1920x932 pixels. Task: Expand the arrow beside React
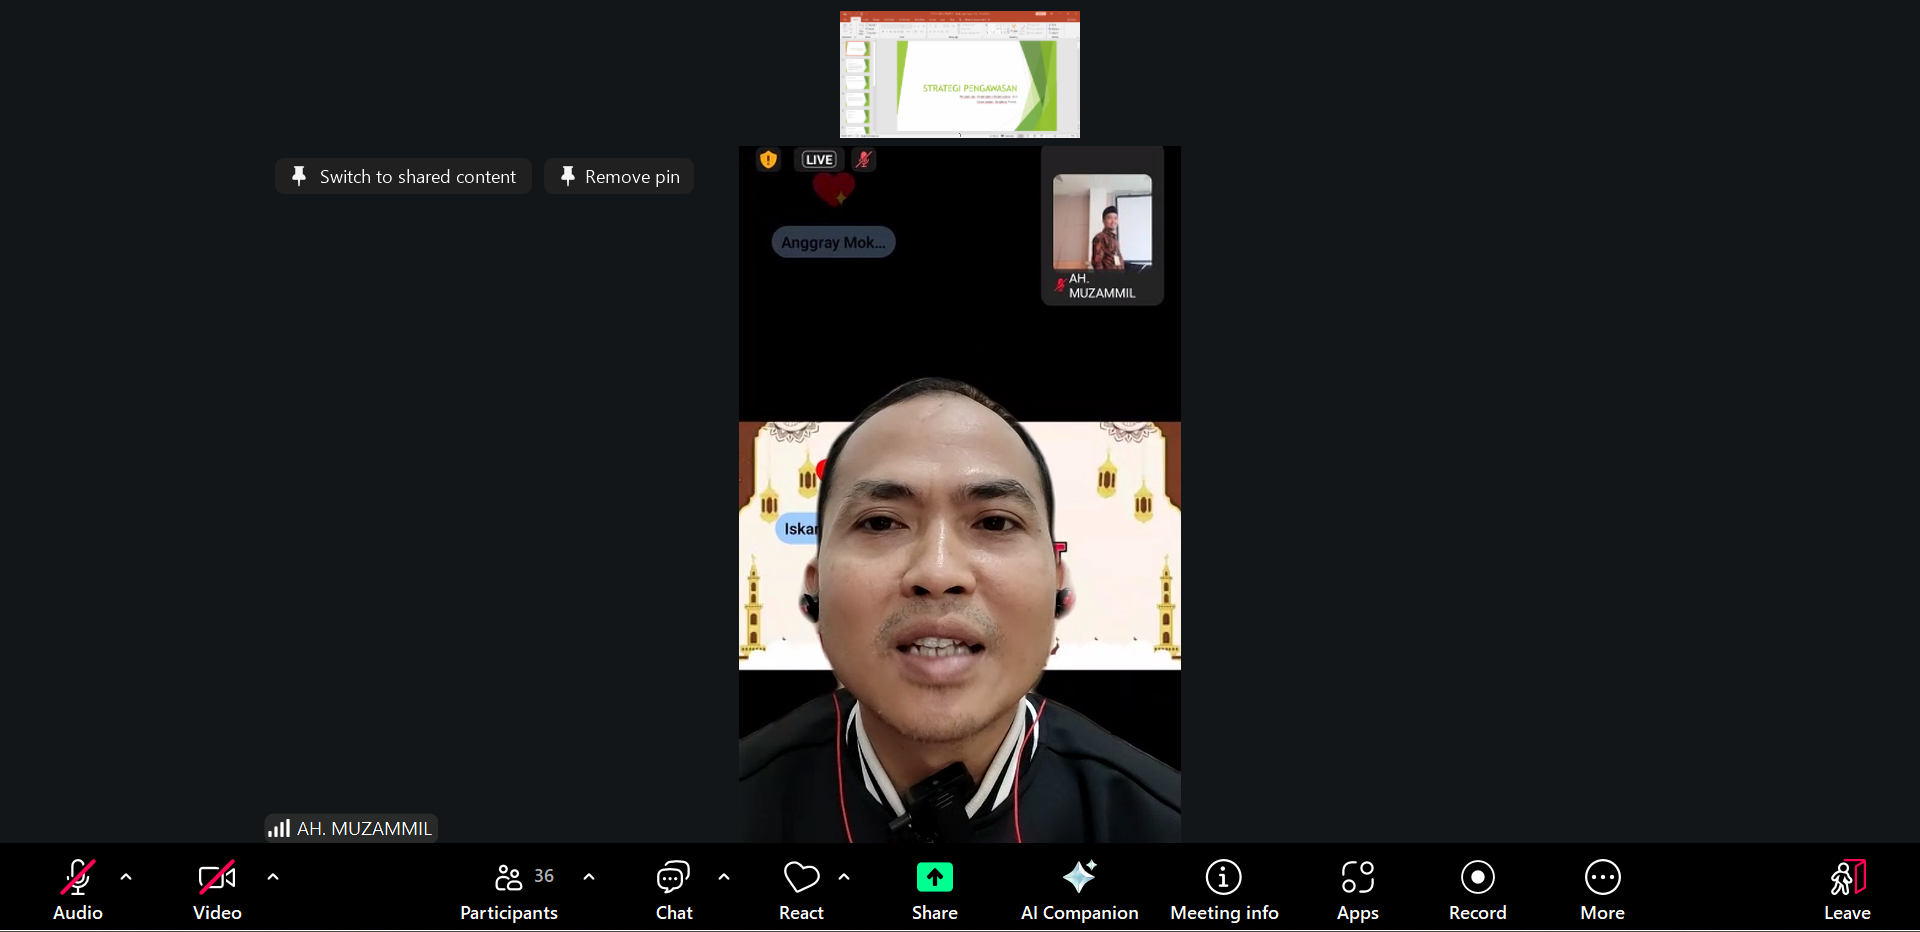tap(844, 877)
